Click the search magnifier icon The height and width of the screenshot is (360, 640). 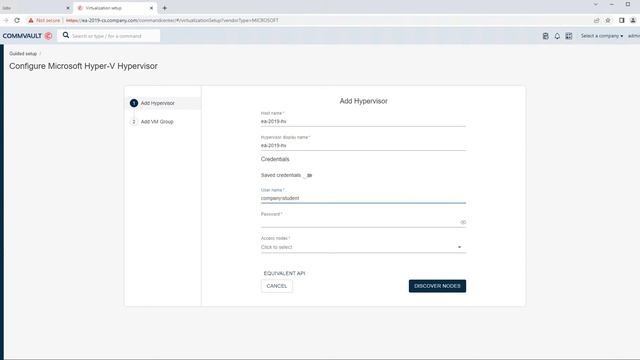[66, 36]
